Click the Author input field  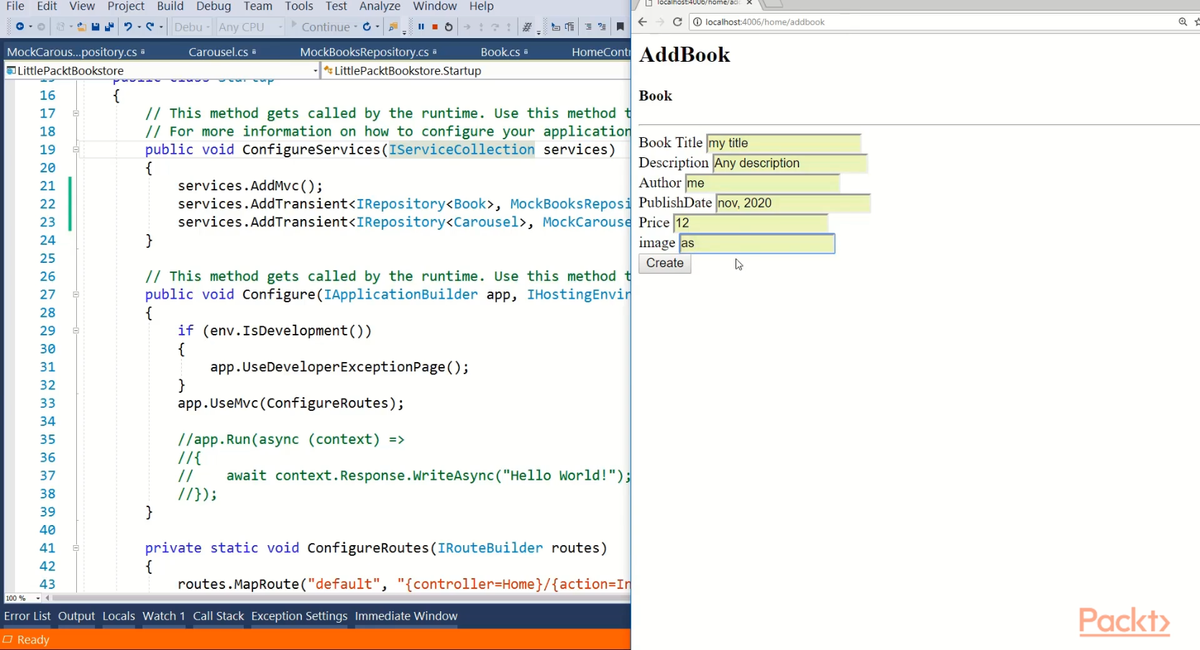pyautogui.click(x=763, y=183)
